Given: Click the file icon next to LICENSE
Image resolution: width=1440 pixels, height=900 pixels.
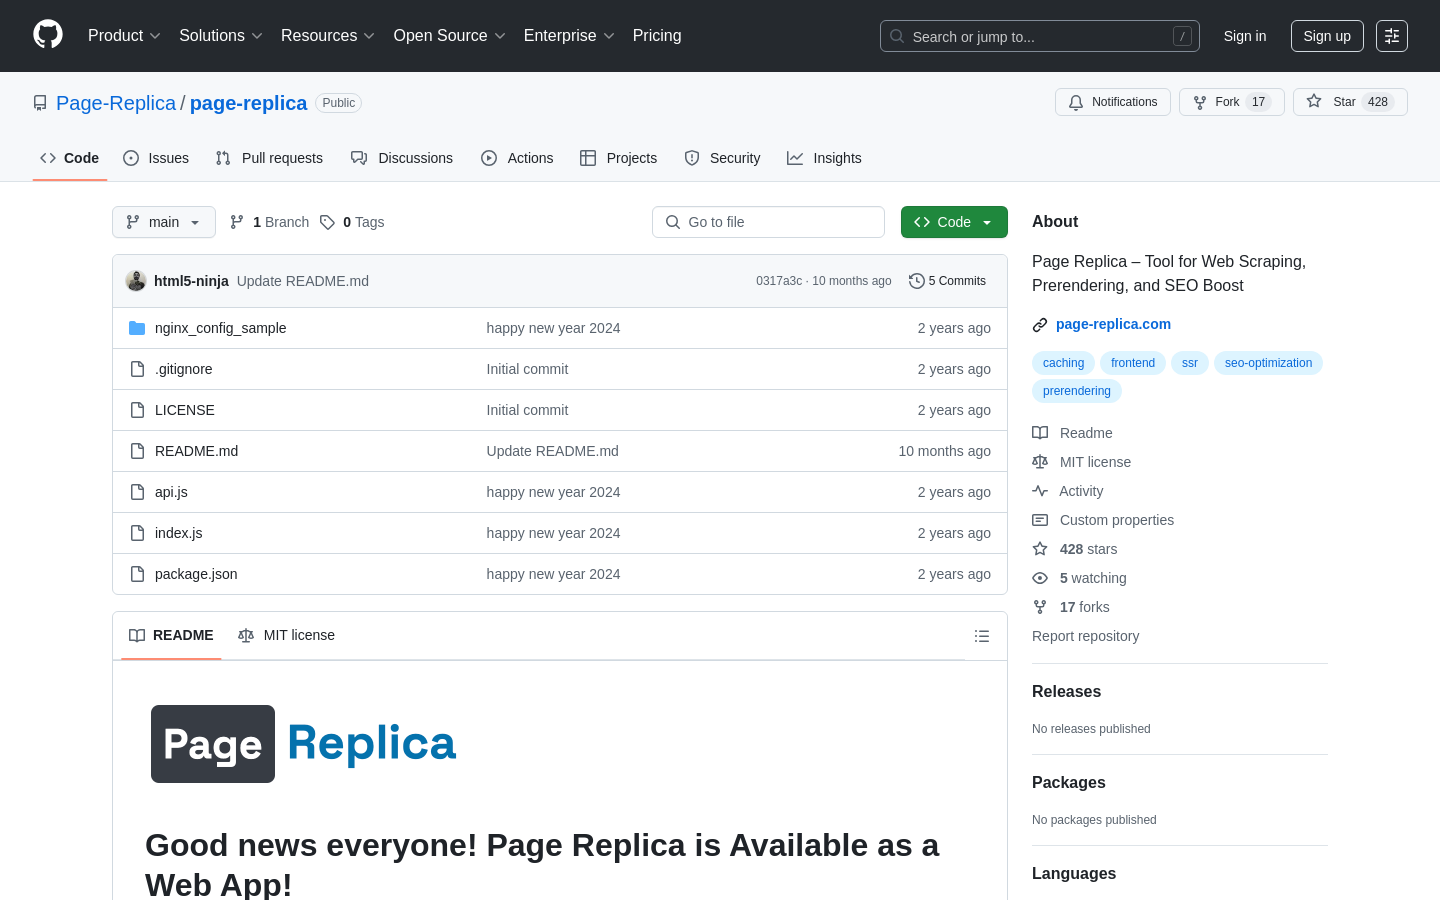Looking at the screenshot, I should click(137, 410).
